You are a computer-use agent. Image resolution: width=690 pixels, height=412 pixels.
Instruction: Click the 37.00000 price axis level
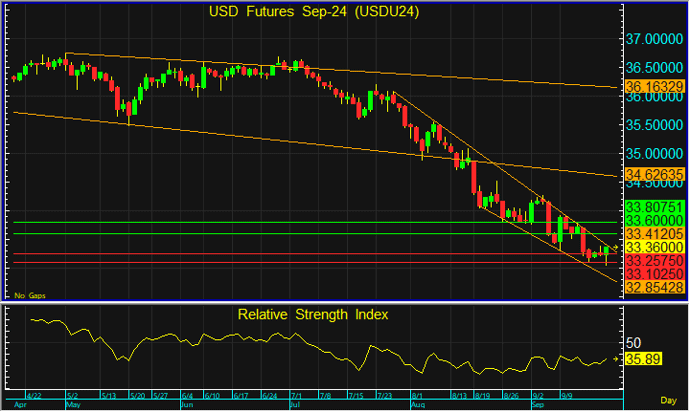click(655, 40)
